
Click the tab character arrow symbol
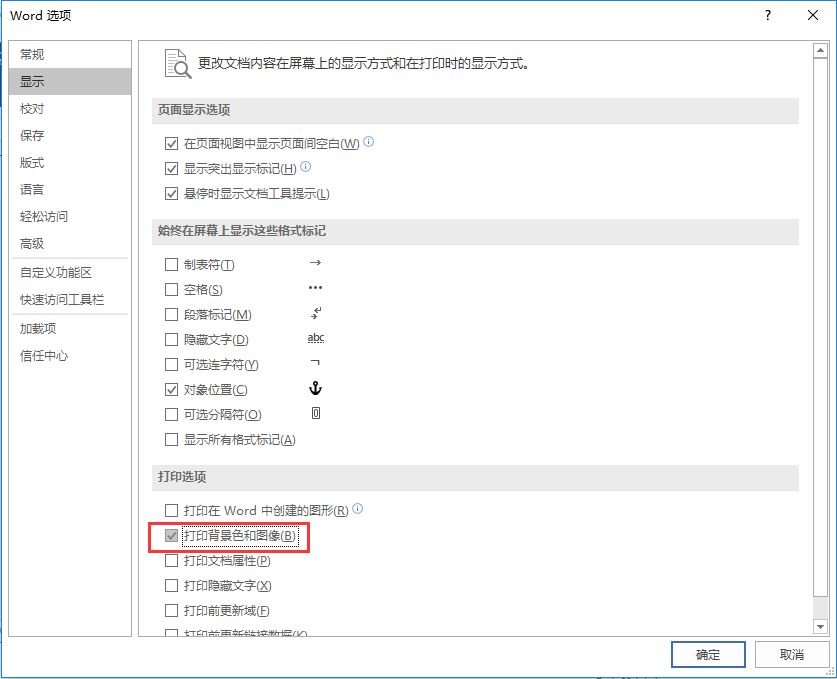point(315,262)
